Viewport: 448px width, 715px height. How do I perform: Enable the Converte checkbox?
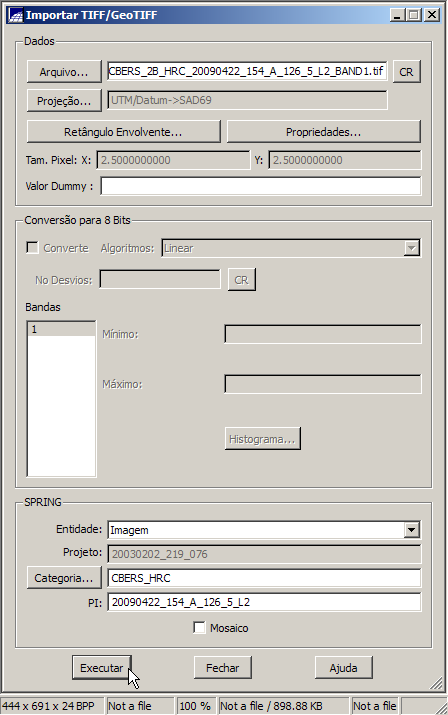(x=32, y=248)
